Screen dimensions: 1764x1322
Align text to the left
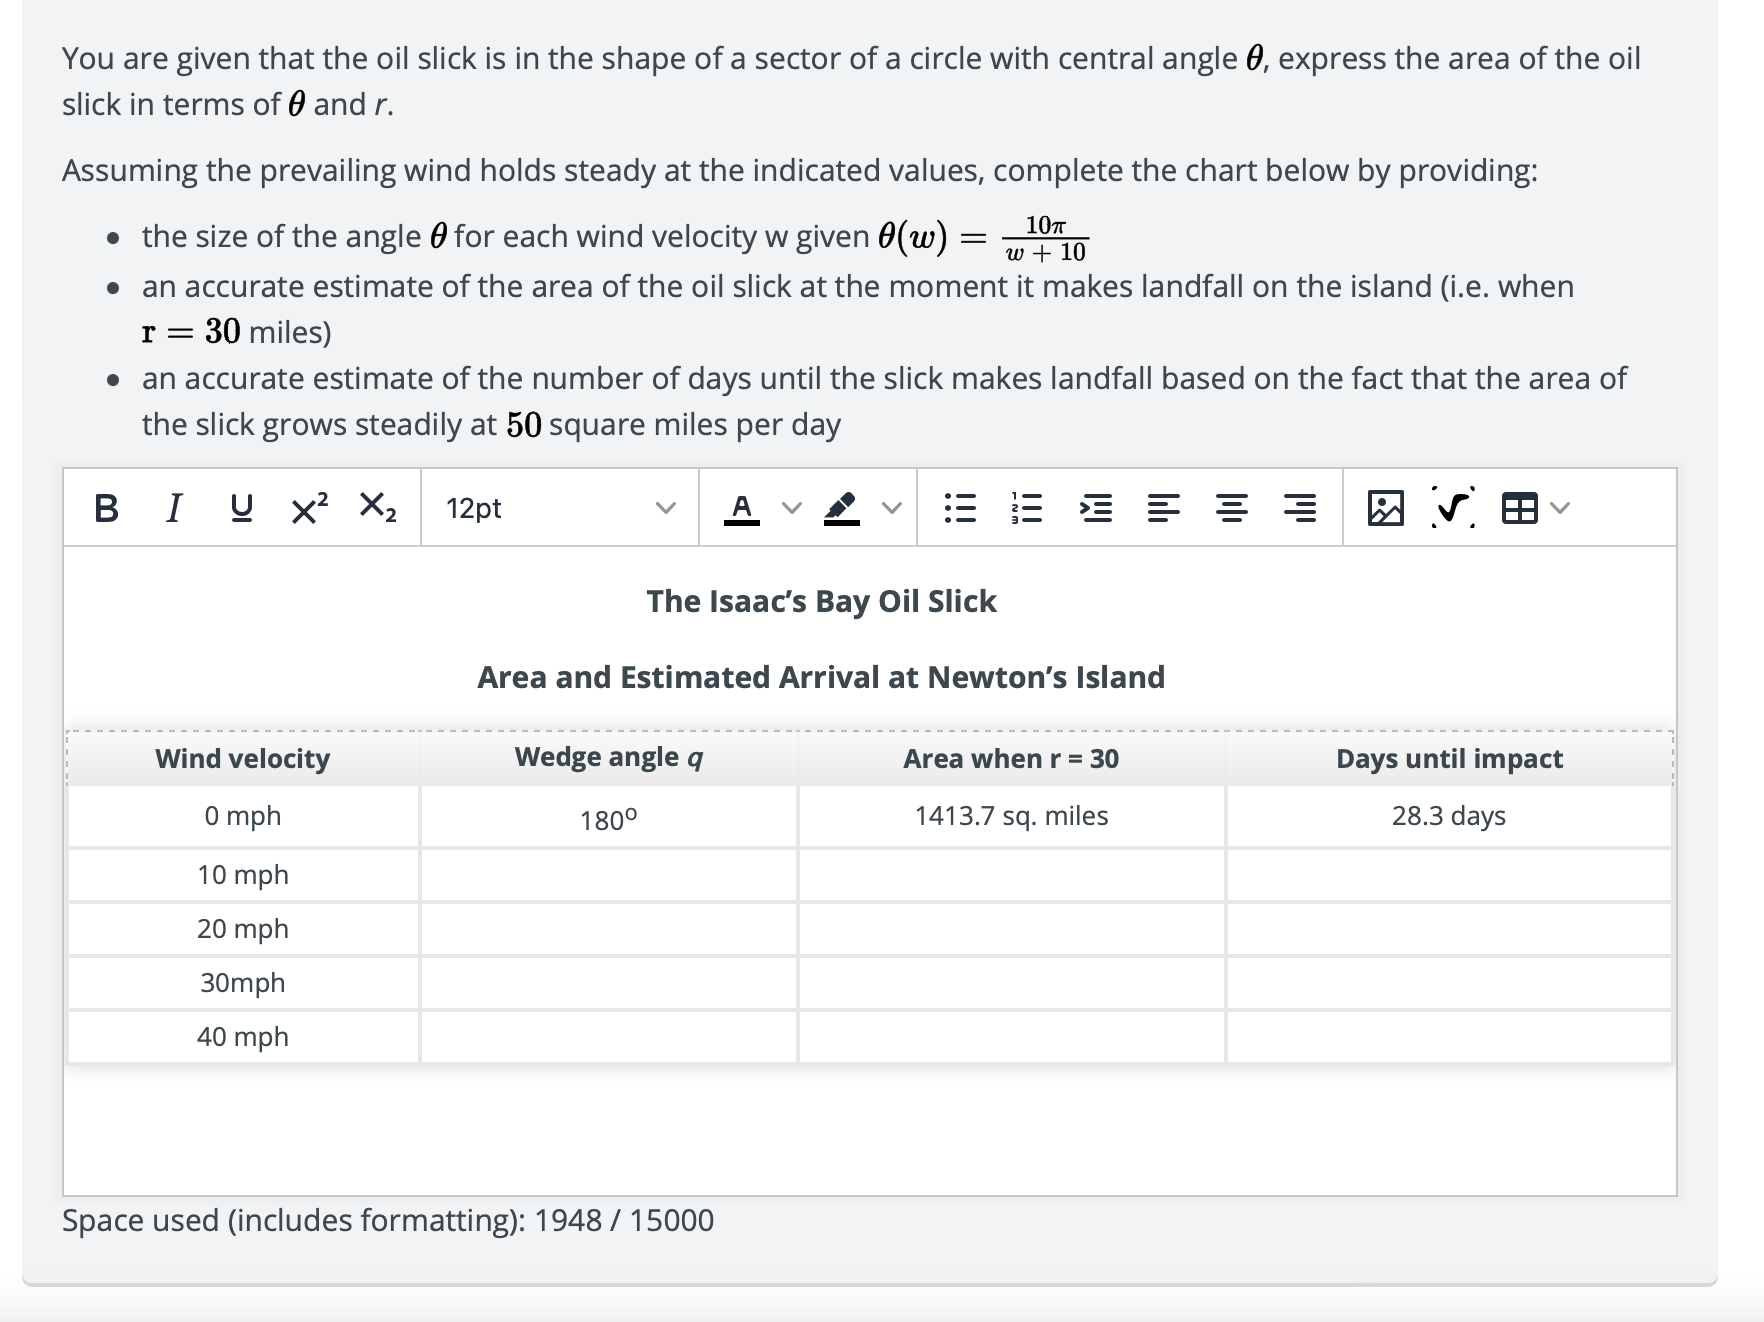pyautogui.click(x=1162, y=509)
